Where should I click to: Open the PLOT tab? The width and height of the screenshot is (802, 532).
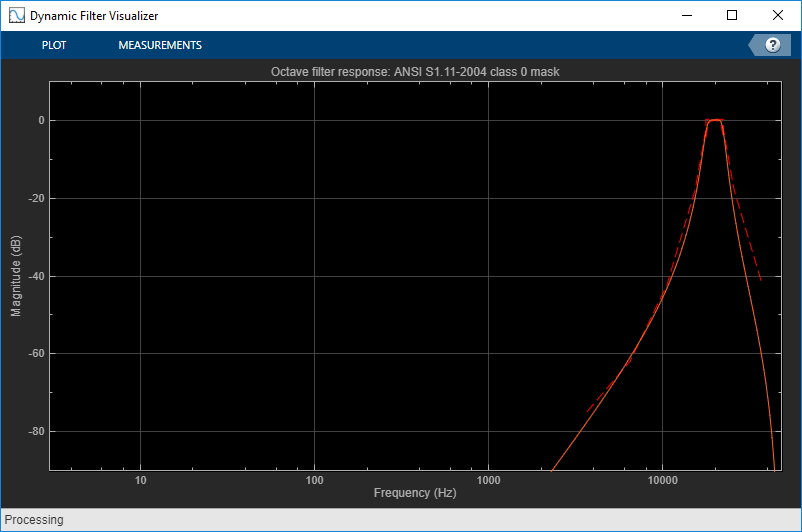click(54, 45)
